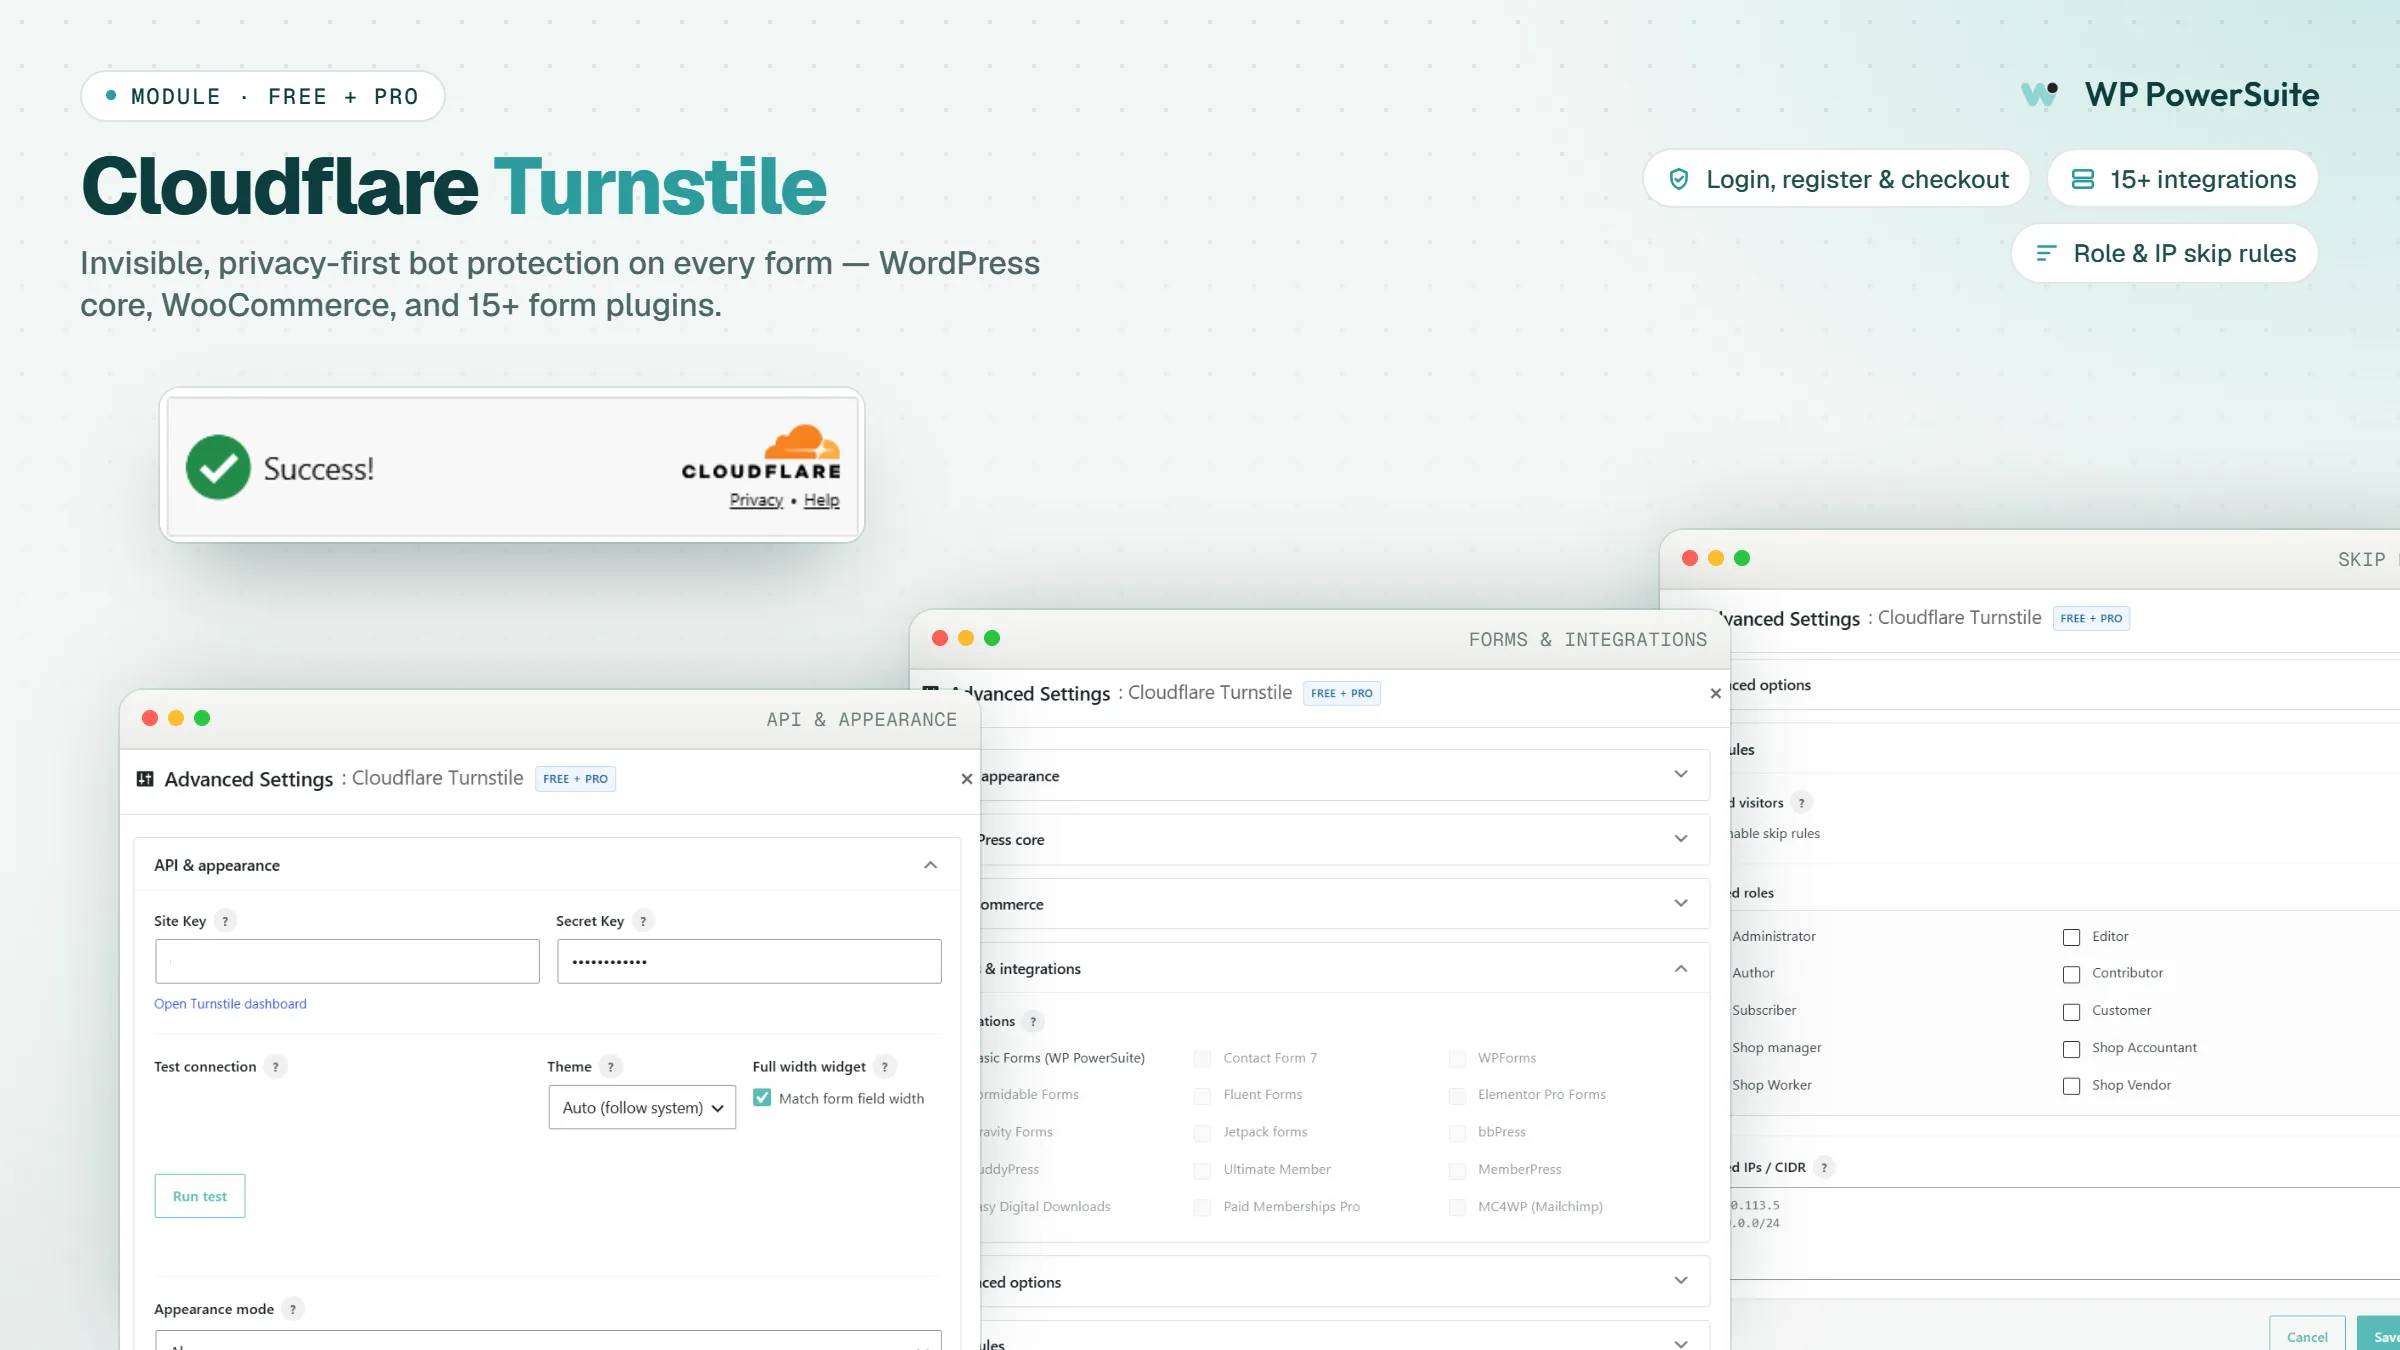Click the IPs / CIDR help icon

[x=1824, y=1167]
